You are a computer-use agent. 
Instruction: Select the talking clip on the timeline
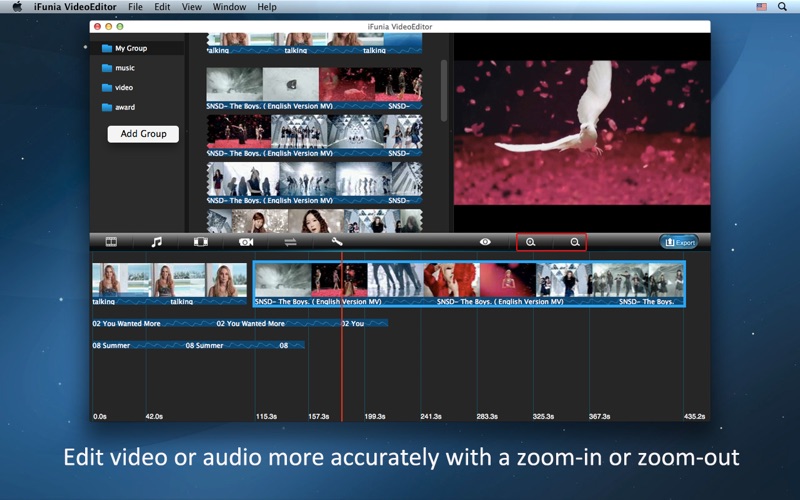[169, 284]
